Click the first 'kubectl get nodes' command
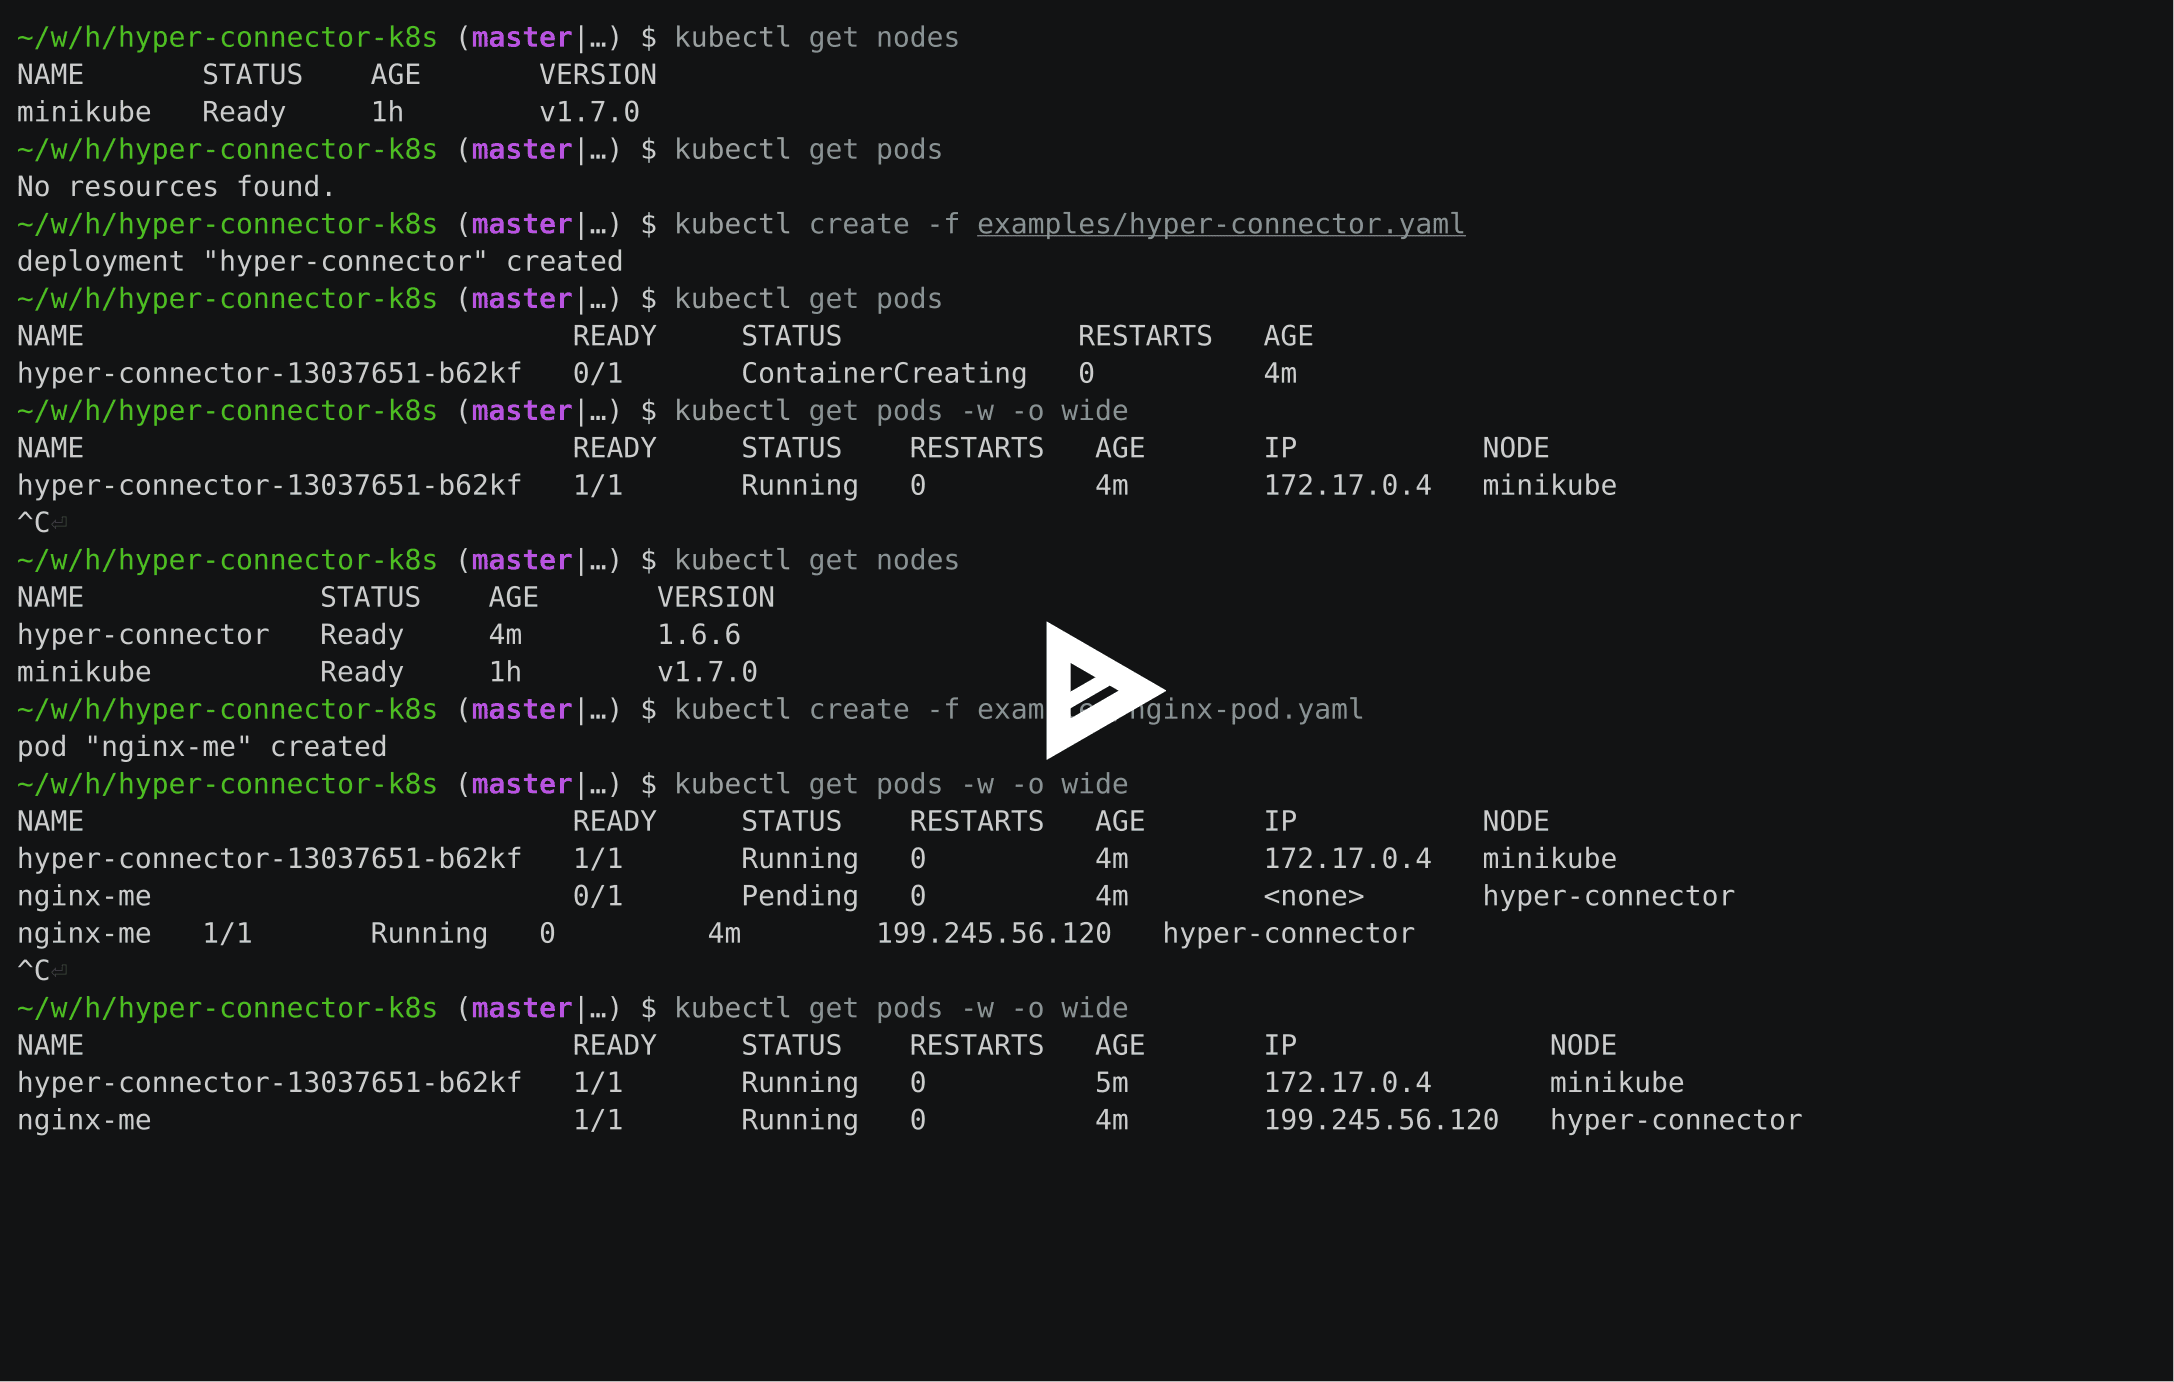Screen dimensions: 2174x1382 pyautogui.click(x=817, y=38)
